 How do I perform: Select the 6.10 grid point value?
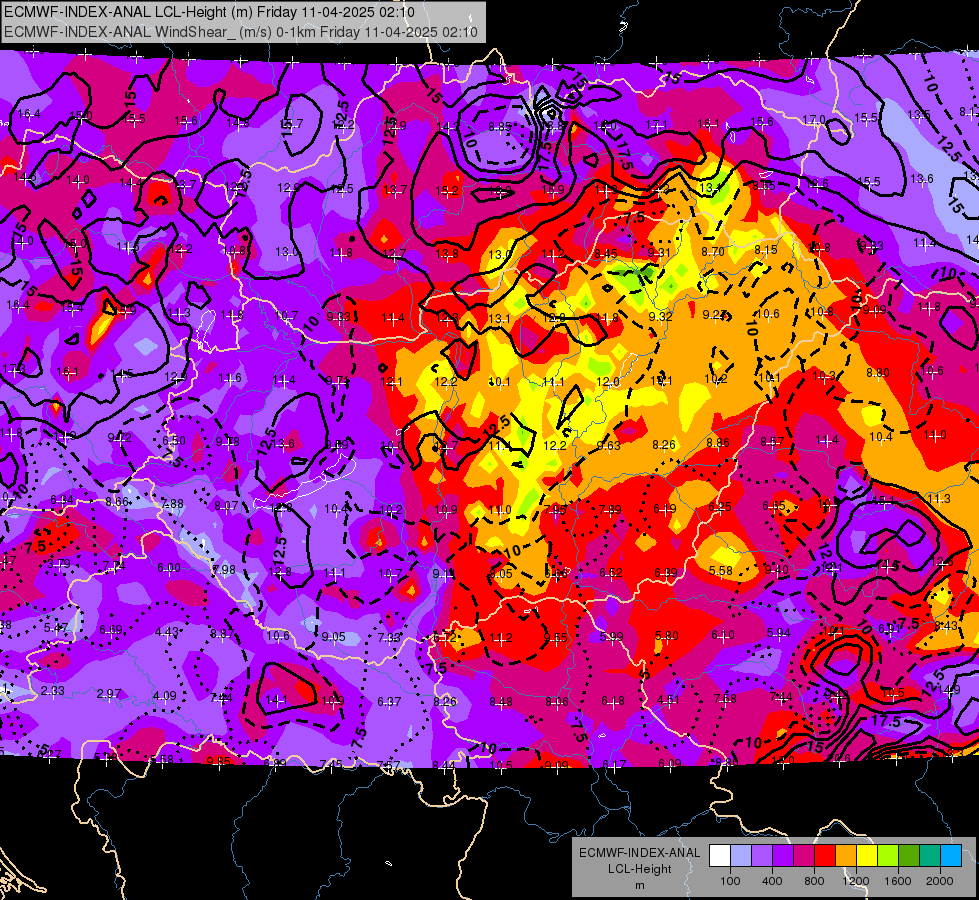click(723, 635)
